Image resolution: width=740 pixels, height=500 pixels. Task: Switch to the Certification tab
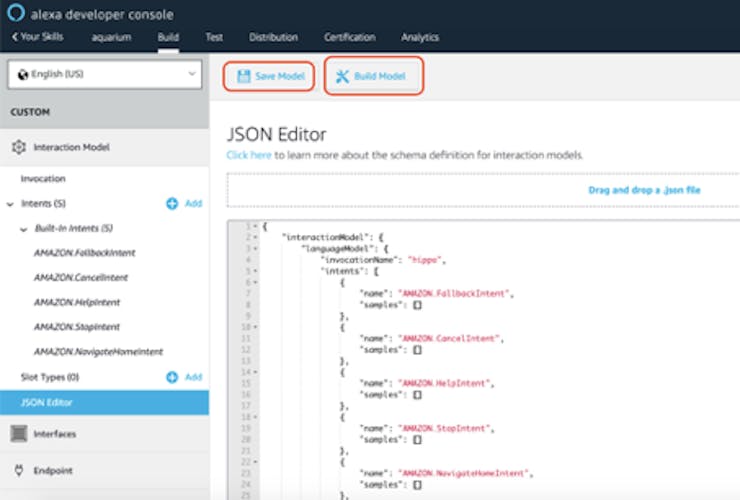[x=350, y=37]
